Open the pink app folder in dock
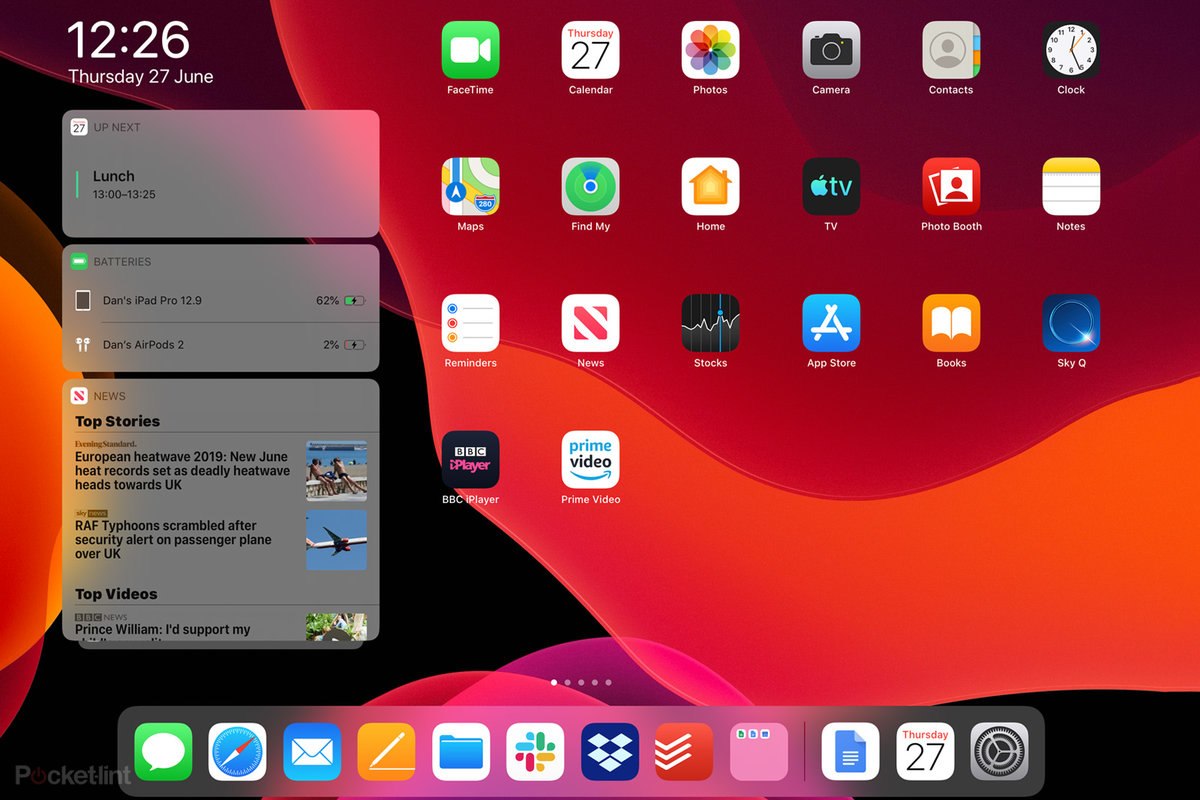1200x800 pixels. [x=759, y=752]
